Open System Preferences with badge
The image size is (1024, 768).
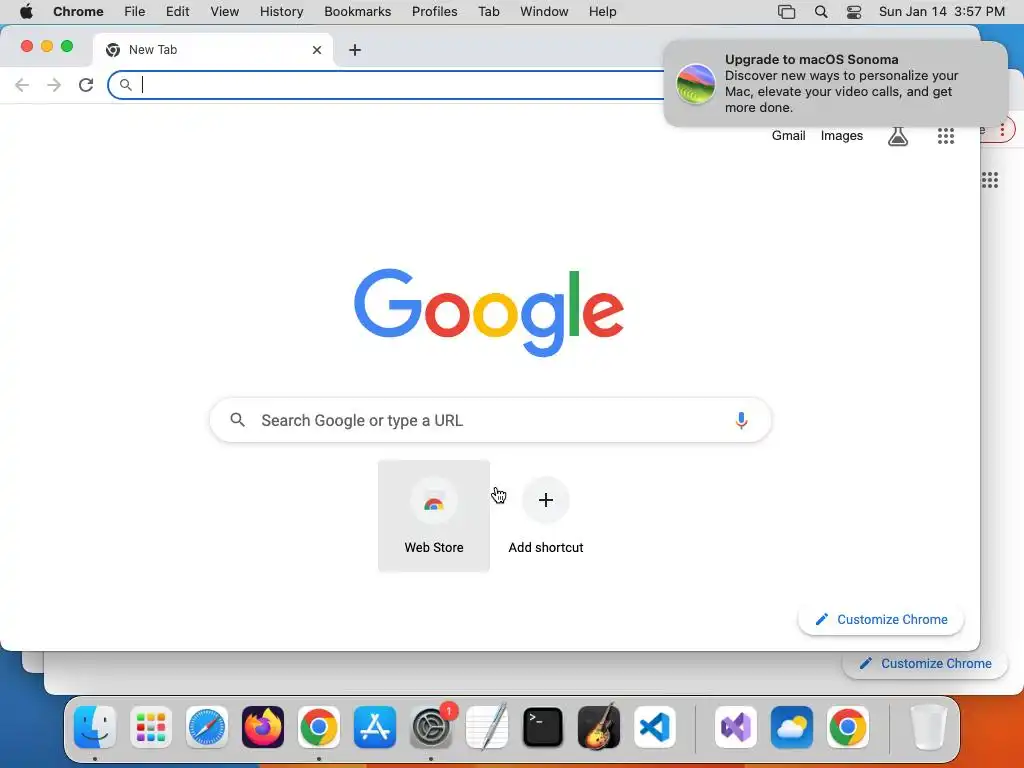pyautogui.click(x=431, y=727)
